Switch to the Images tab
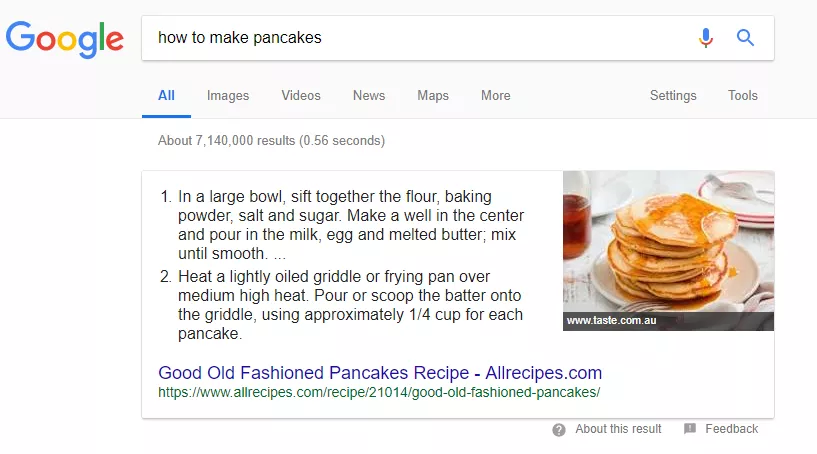 pos(228,96)
